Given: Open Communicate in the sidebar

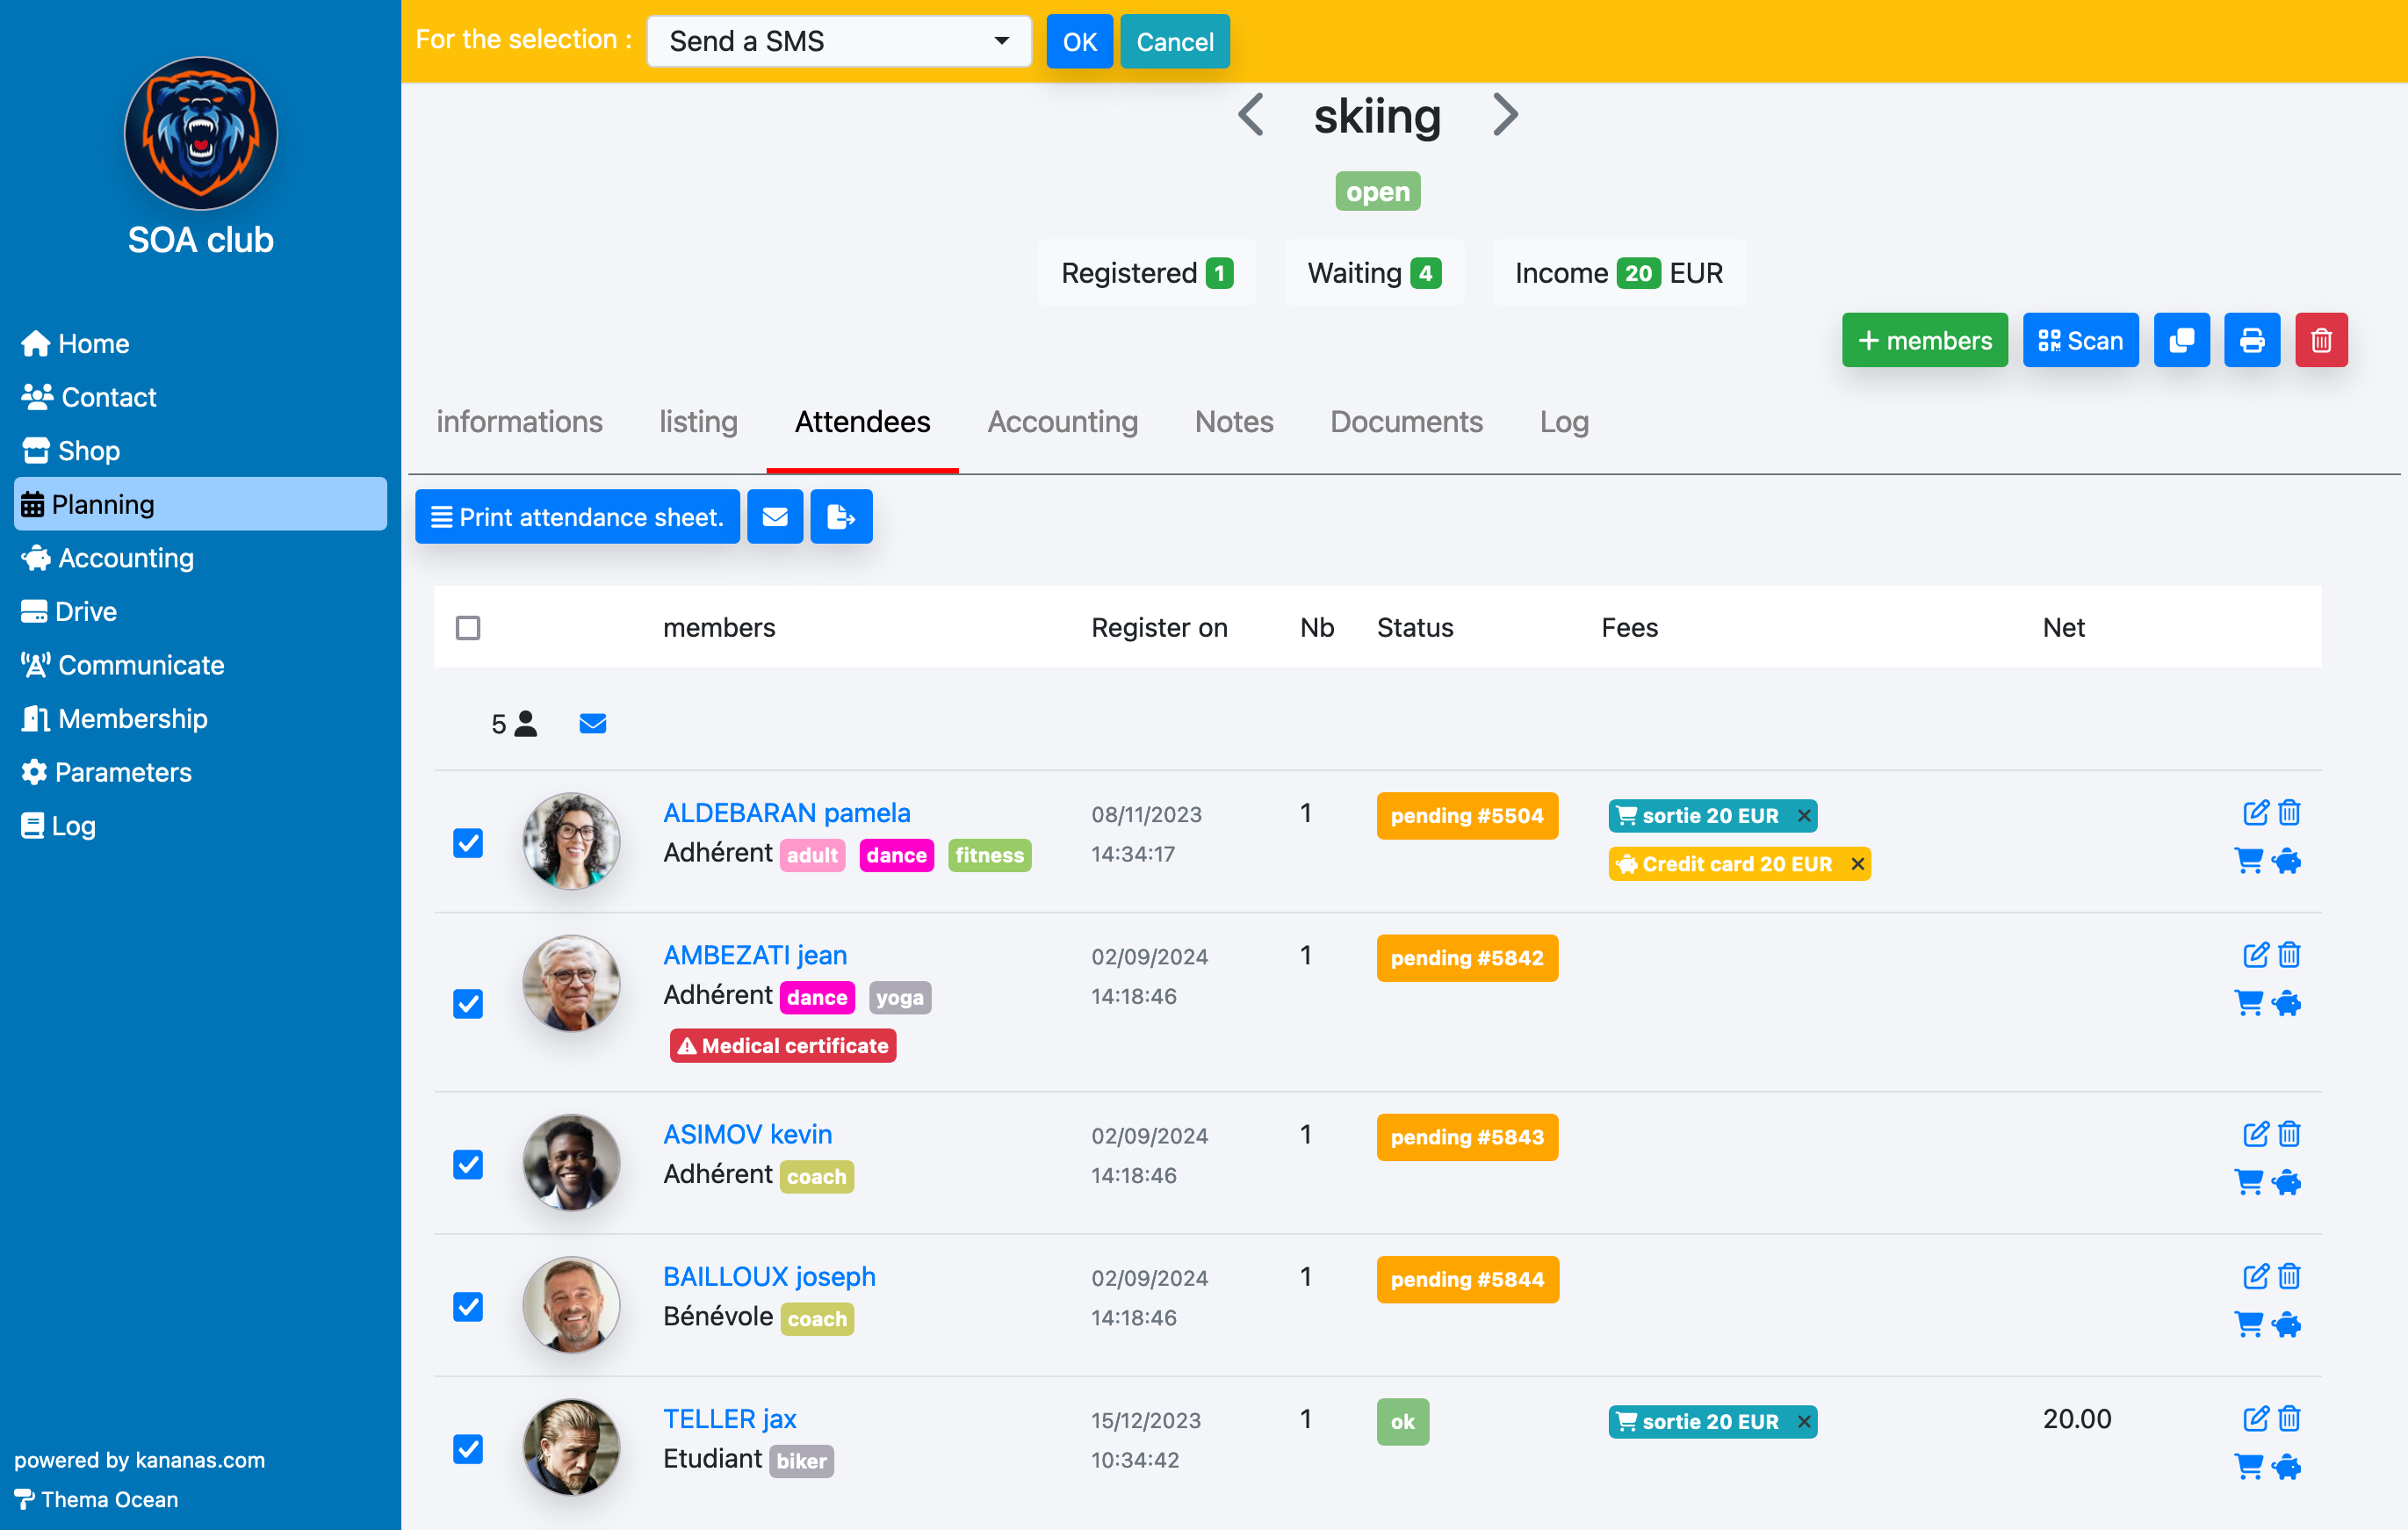Looking at the screenshot, I should point(122,664).
